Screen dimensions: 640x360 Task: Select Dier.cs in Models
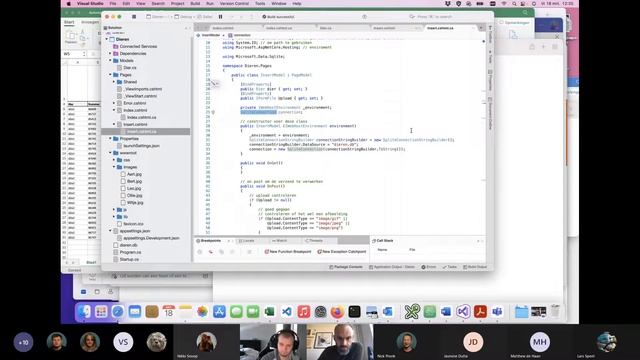pyautogui.click(x=130, y=68)
